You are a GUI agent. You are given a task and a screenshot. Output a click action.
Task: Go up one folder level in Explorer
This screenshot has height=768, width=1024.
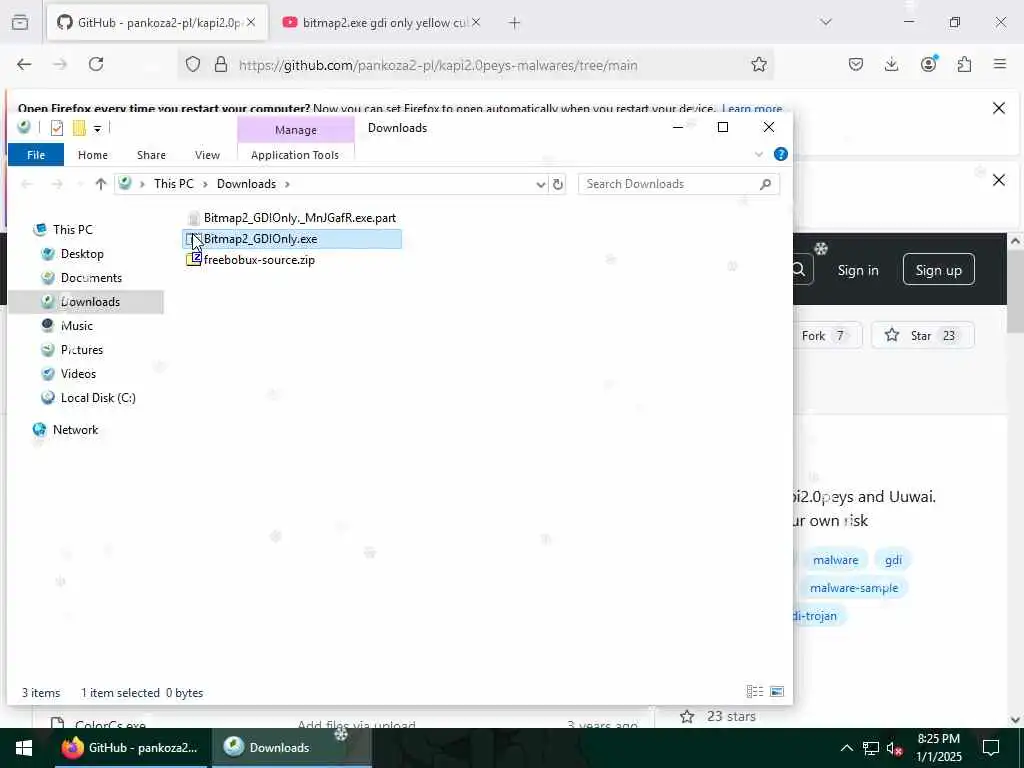coord(101,184)
